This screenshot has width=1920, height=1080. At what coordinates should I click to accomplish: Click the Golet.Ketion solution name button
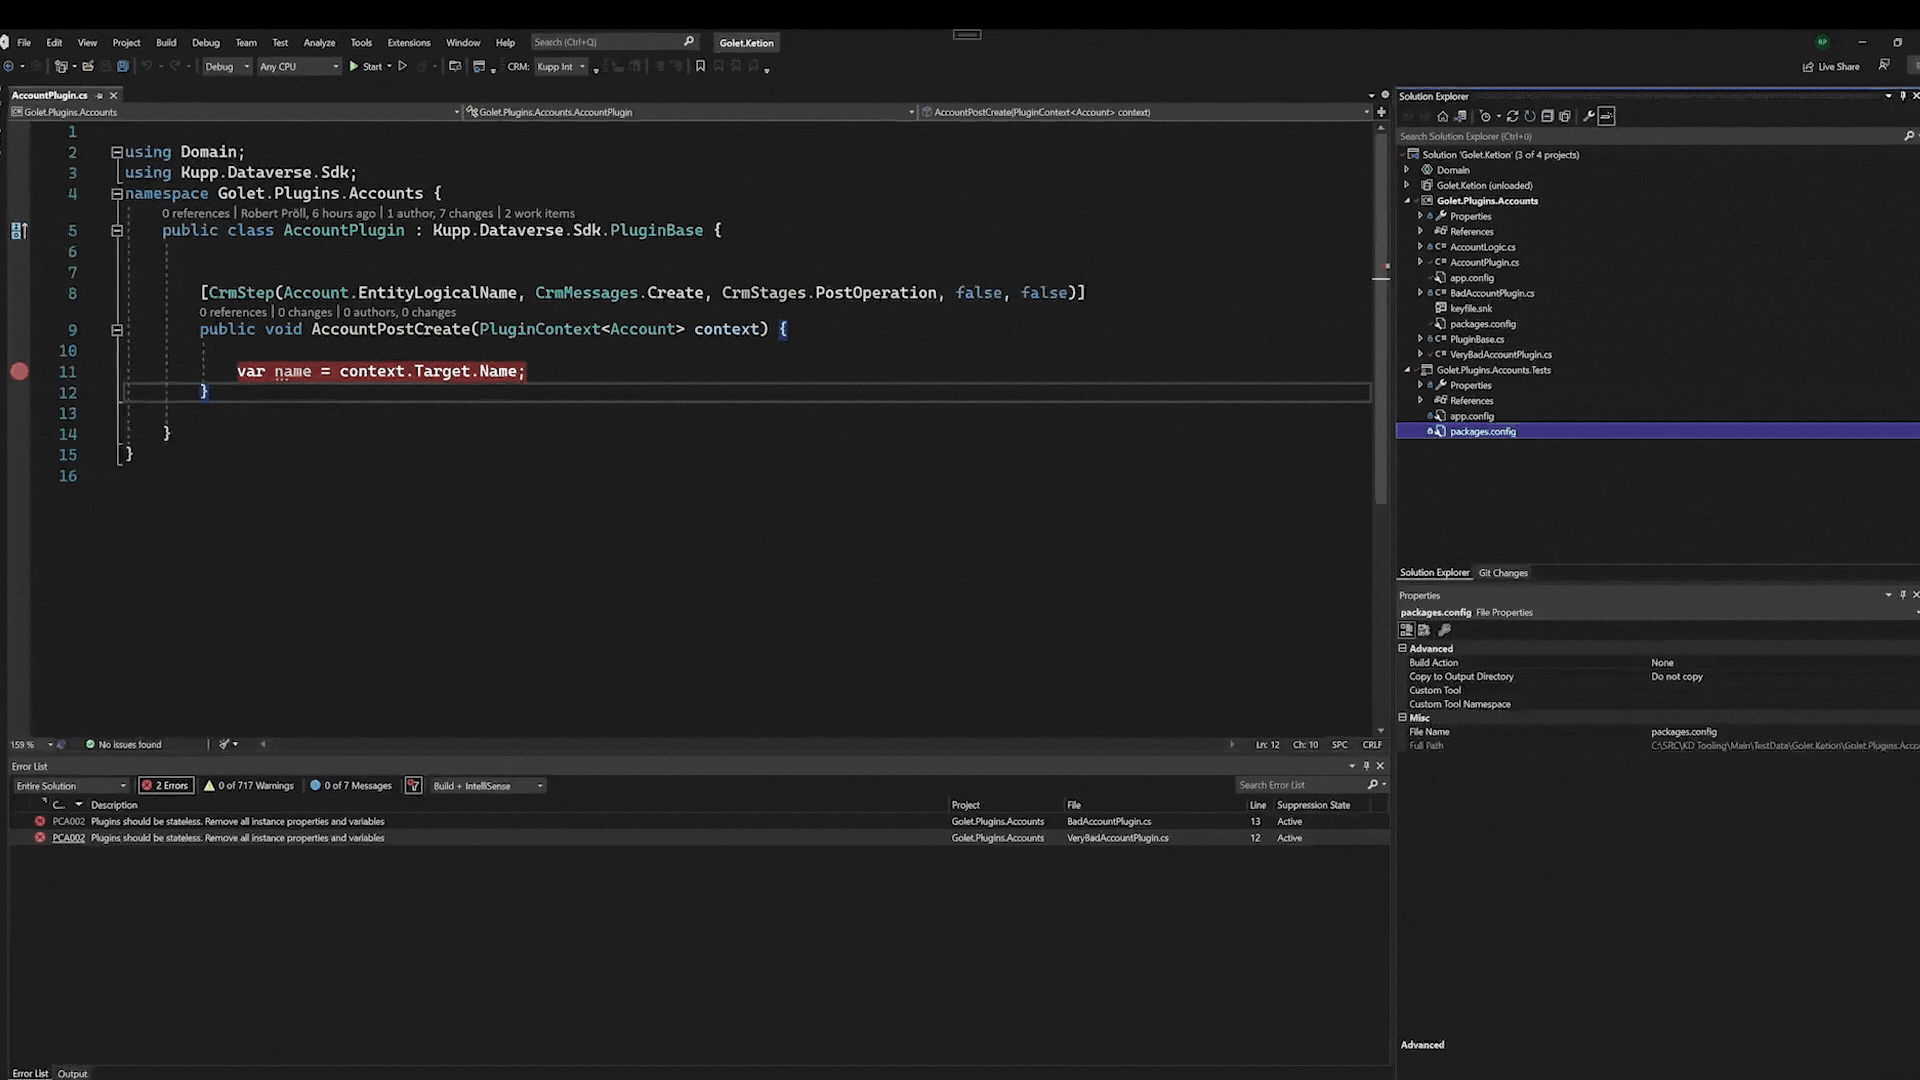pyautogui.click(x=746, y=42)
